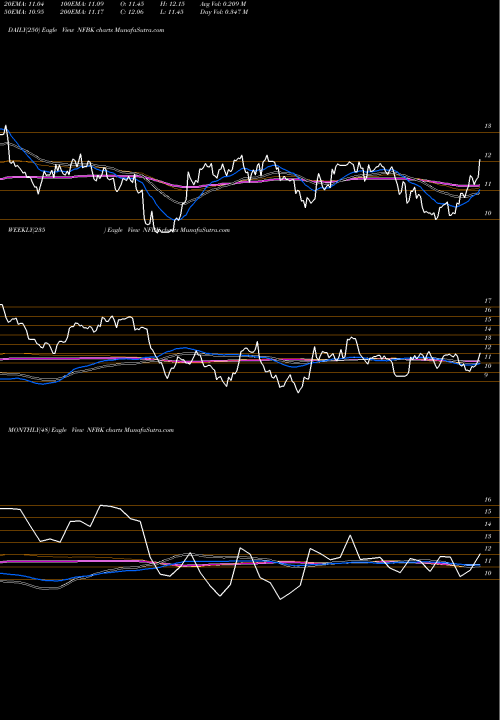Click the high price H: 12.15
This screenshot has width=500, height=720.
pos(172,4)
